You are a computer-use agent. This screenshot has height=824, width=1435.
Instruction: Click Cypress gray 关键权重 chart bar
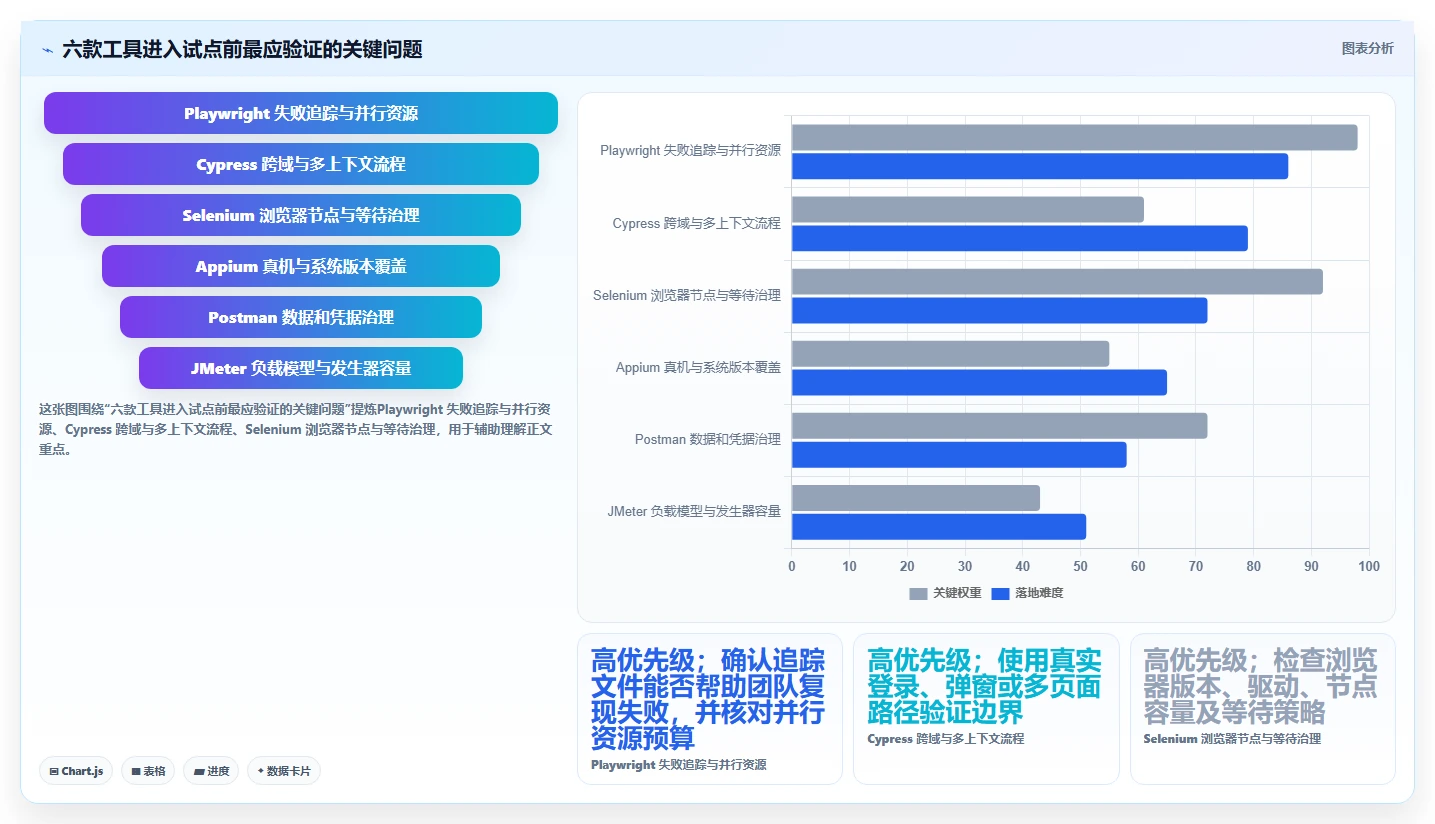967,210
